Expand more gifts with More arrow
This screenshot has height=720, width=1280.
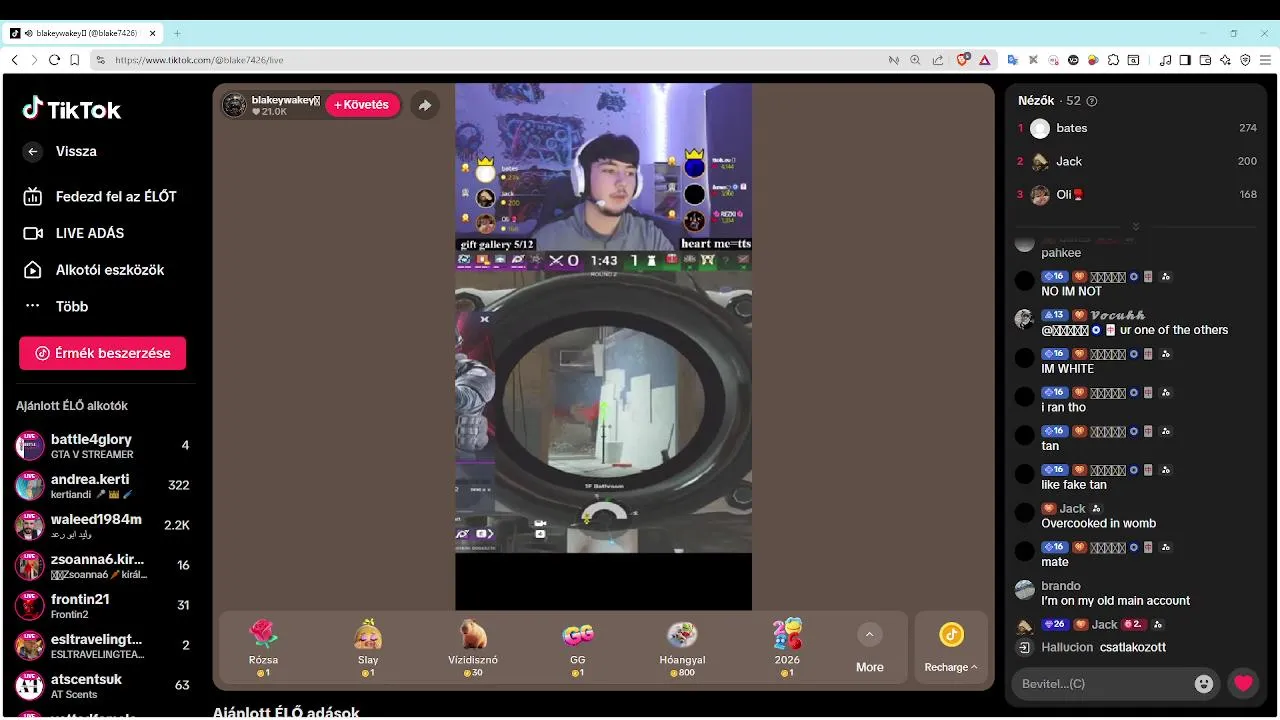pyautogui.click(x=869, y=635)
